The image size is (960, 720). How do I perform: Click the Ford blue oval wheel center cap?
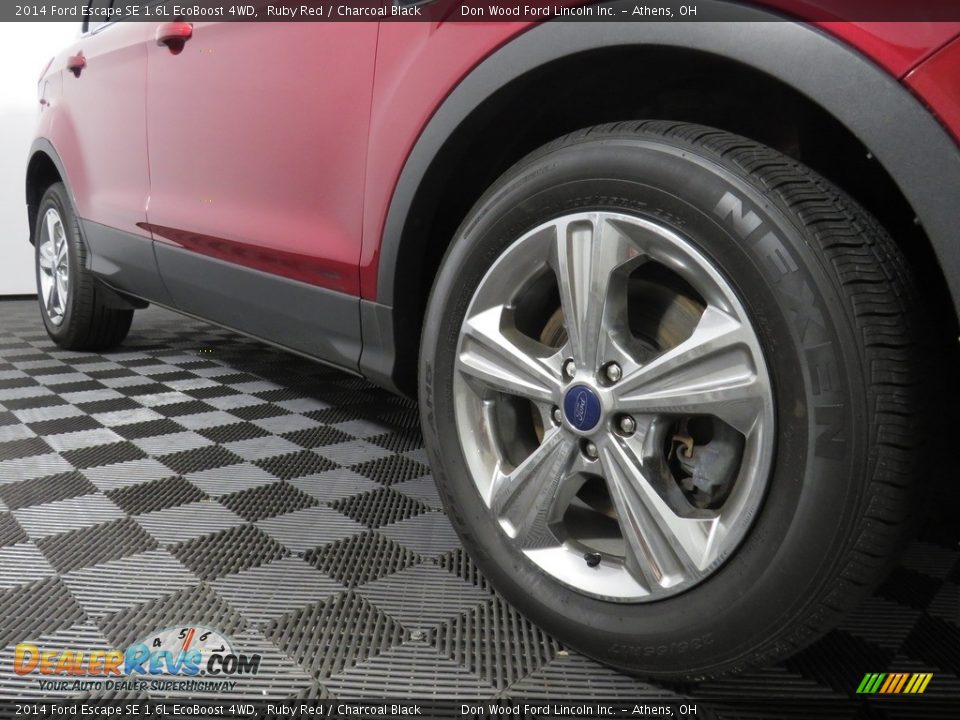point(581,407)
